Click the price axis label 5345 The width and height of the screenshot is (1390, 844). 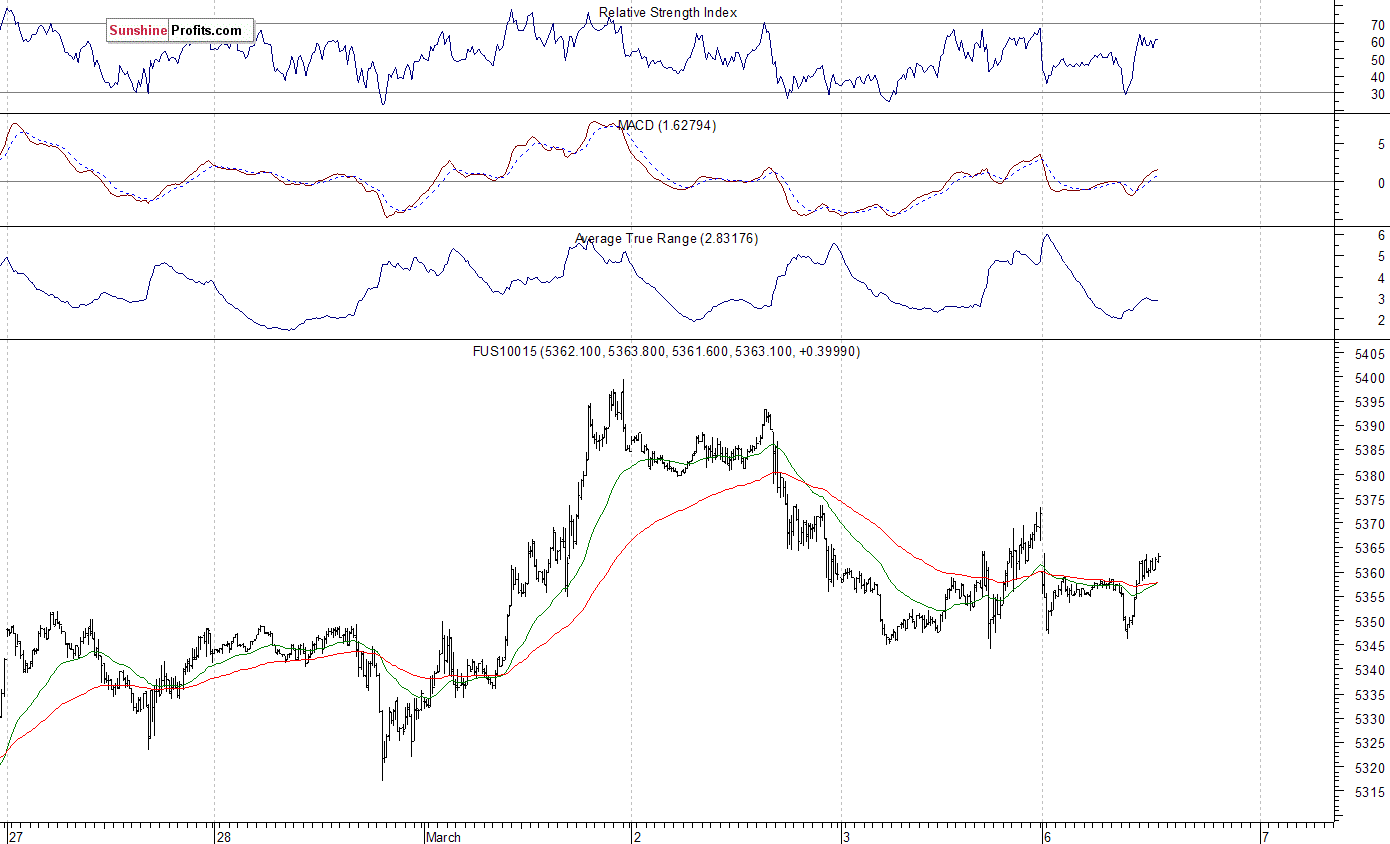point(1370,646)
